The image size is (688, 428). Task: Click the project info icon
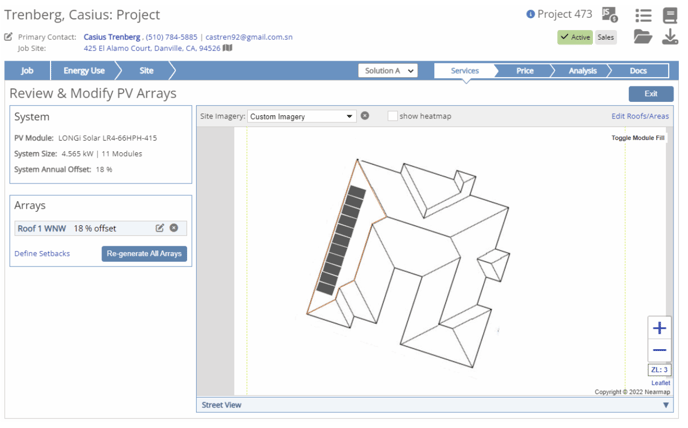pyautogui.click(x=530, y=14)
